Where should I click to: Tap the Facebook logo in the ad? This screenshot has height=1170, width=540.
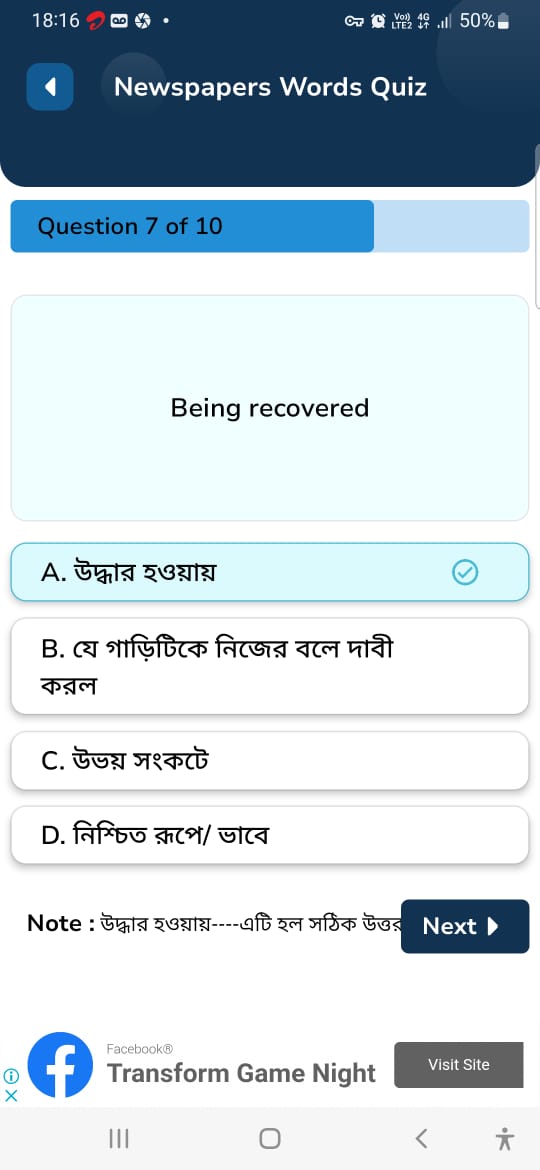tap(60, 1065)
